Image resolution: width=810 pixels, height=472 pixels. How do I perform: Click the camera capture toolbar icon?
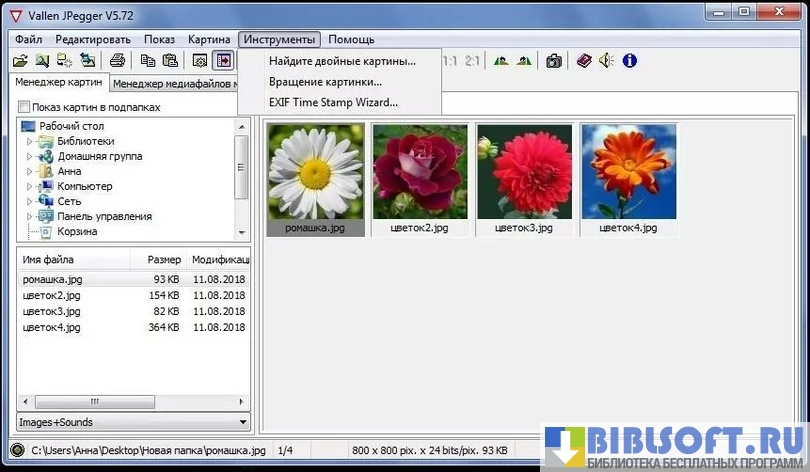(x=553, y=61)
